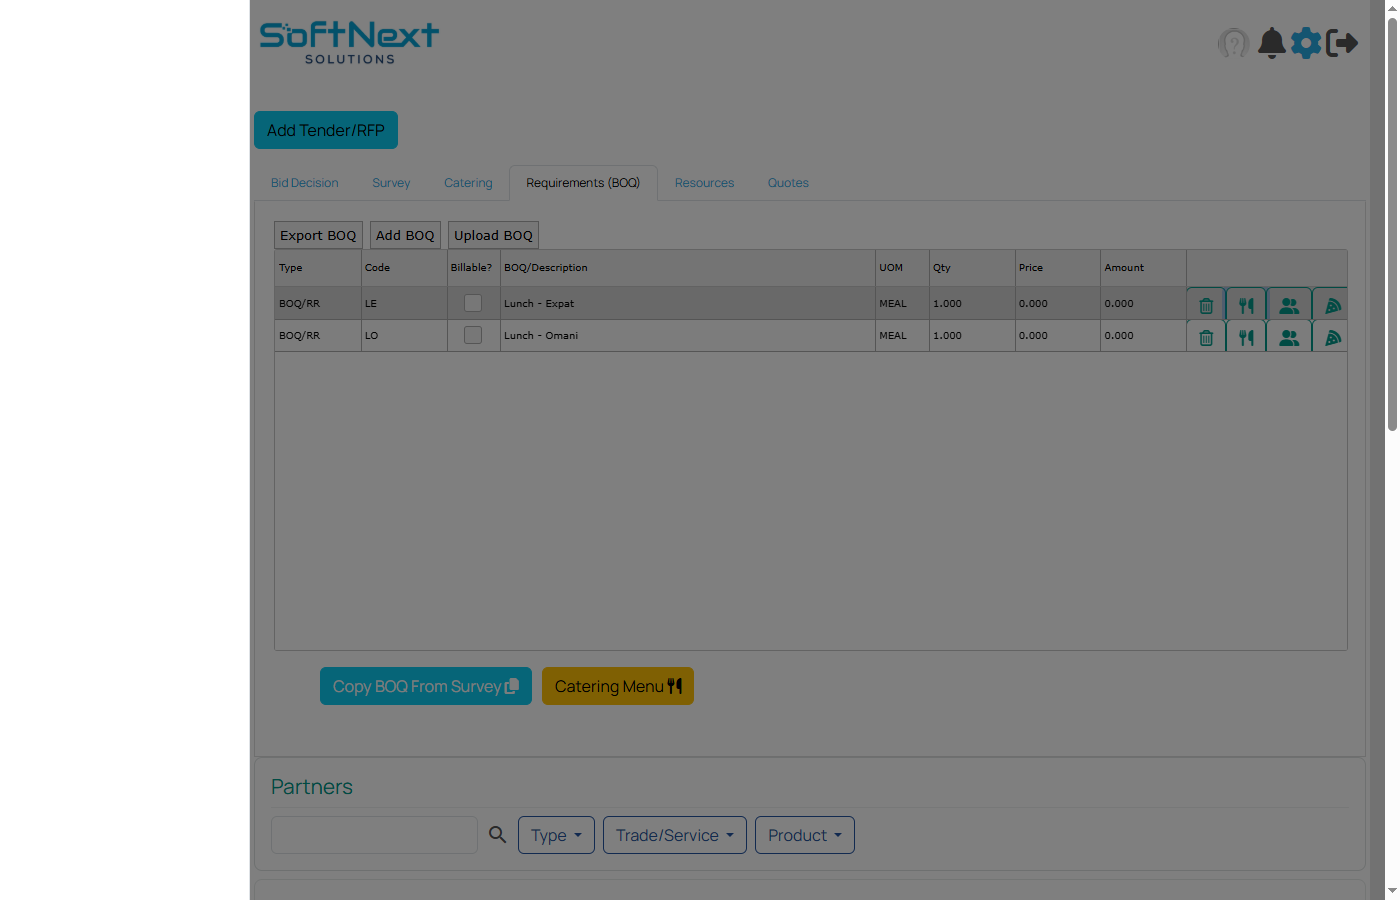Click inside the Partners search field
1400x900 pixels.
(374, 834)
